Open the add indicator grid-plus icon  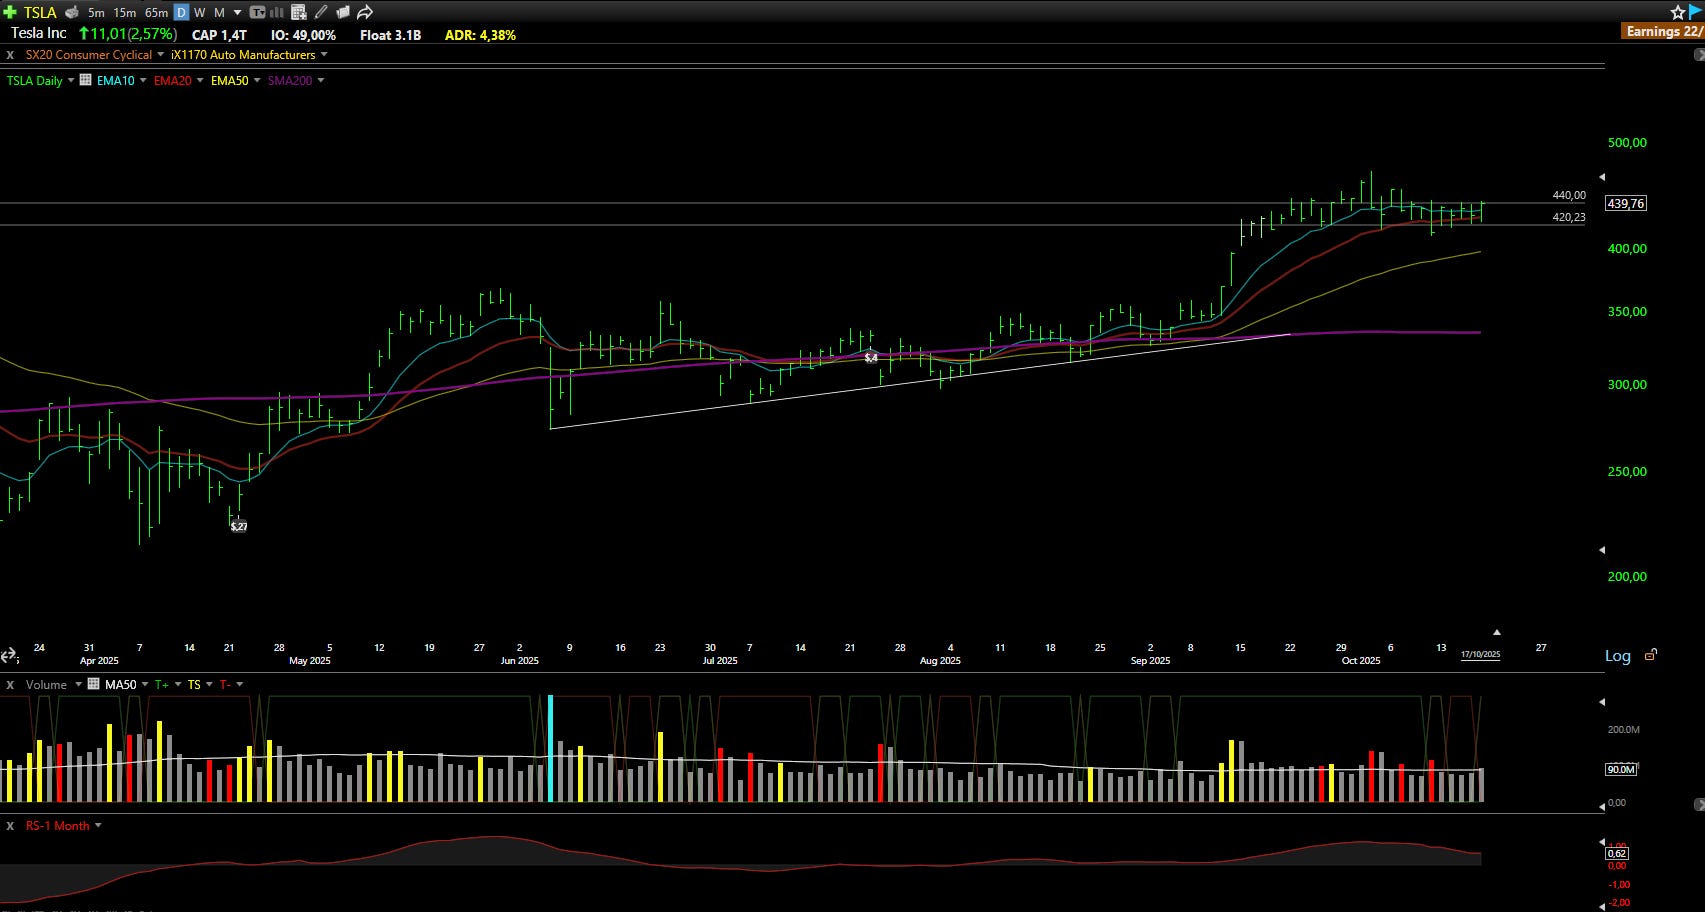pyautogui.click(x=298, y=12)
